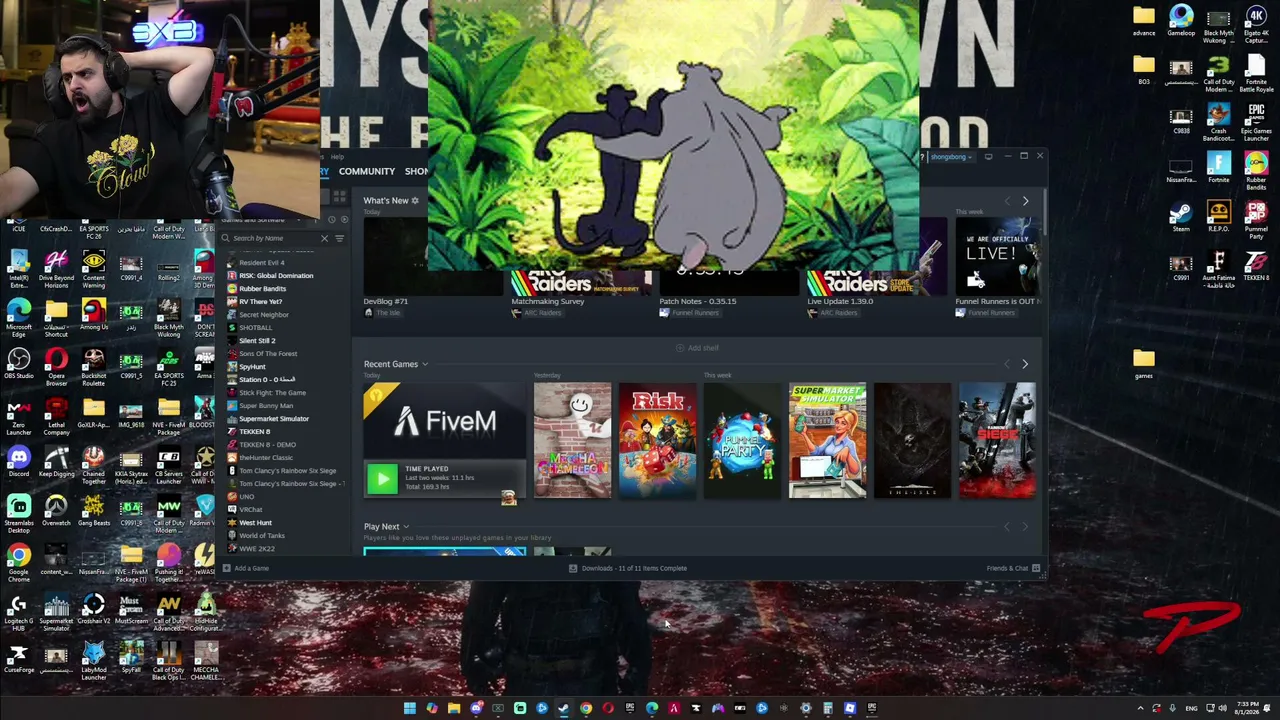Click the ENG language indicator
Screen dimensions: 1280x720
click(1191, 708)
